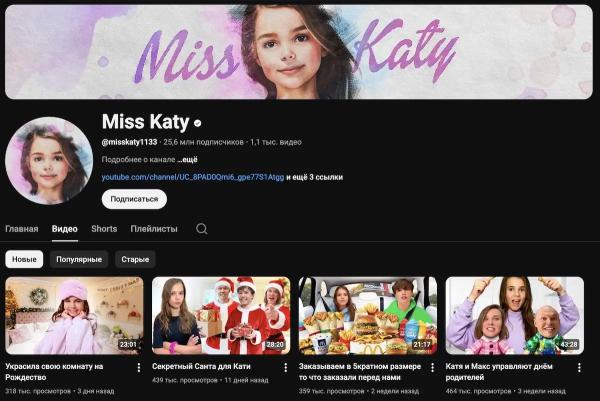
Task: Open three-dot menu for 'Заказываем в 5кратном размере' video
Action: 432,368
